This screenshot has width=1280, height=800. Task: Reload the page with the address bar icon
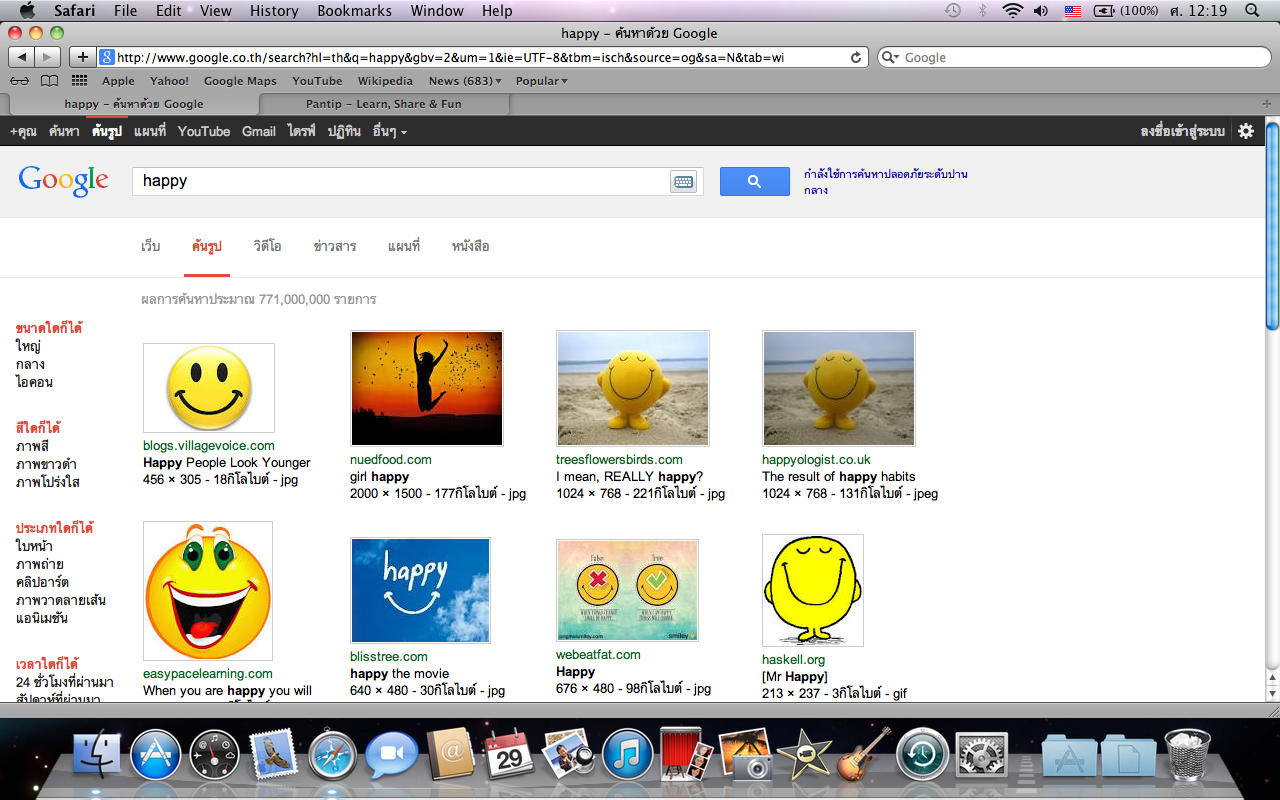856,58
